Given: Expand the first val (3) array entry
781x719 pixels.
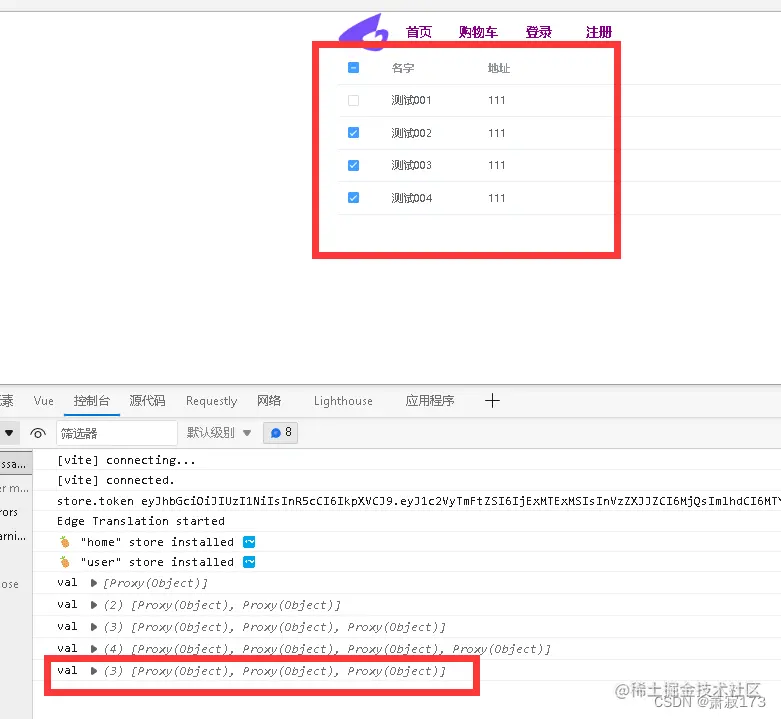Looking at the screenshot, I should (93, 627).
